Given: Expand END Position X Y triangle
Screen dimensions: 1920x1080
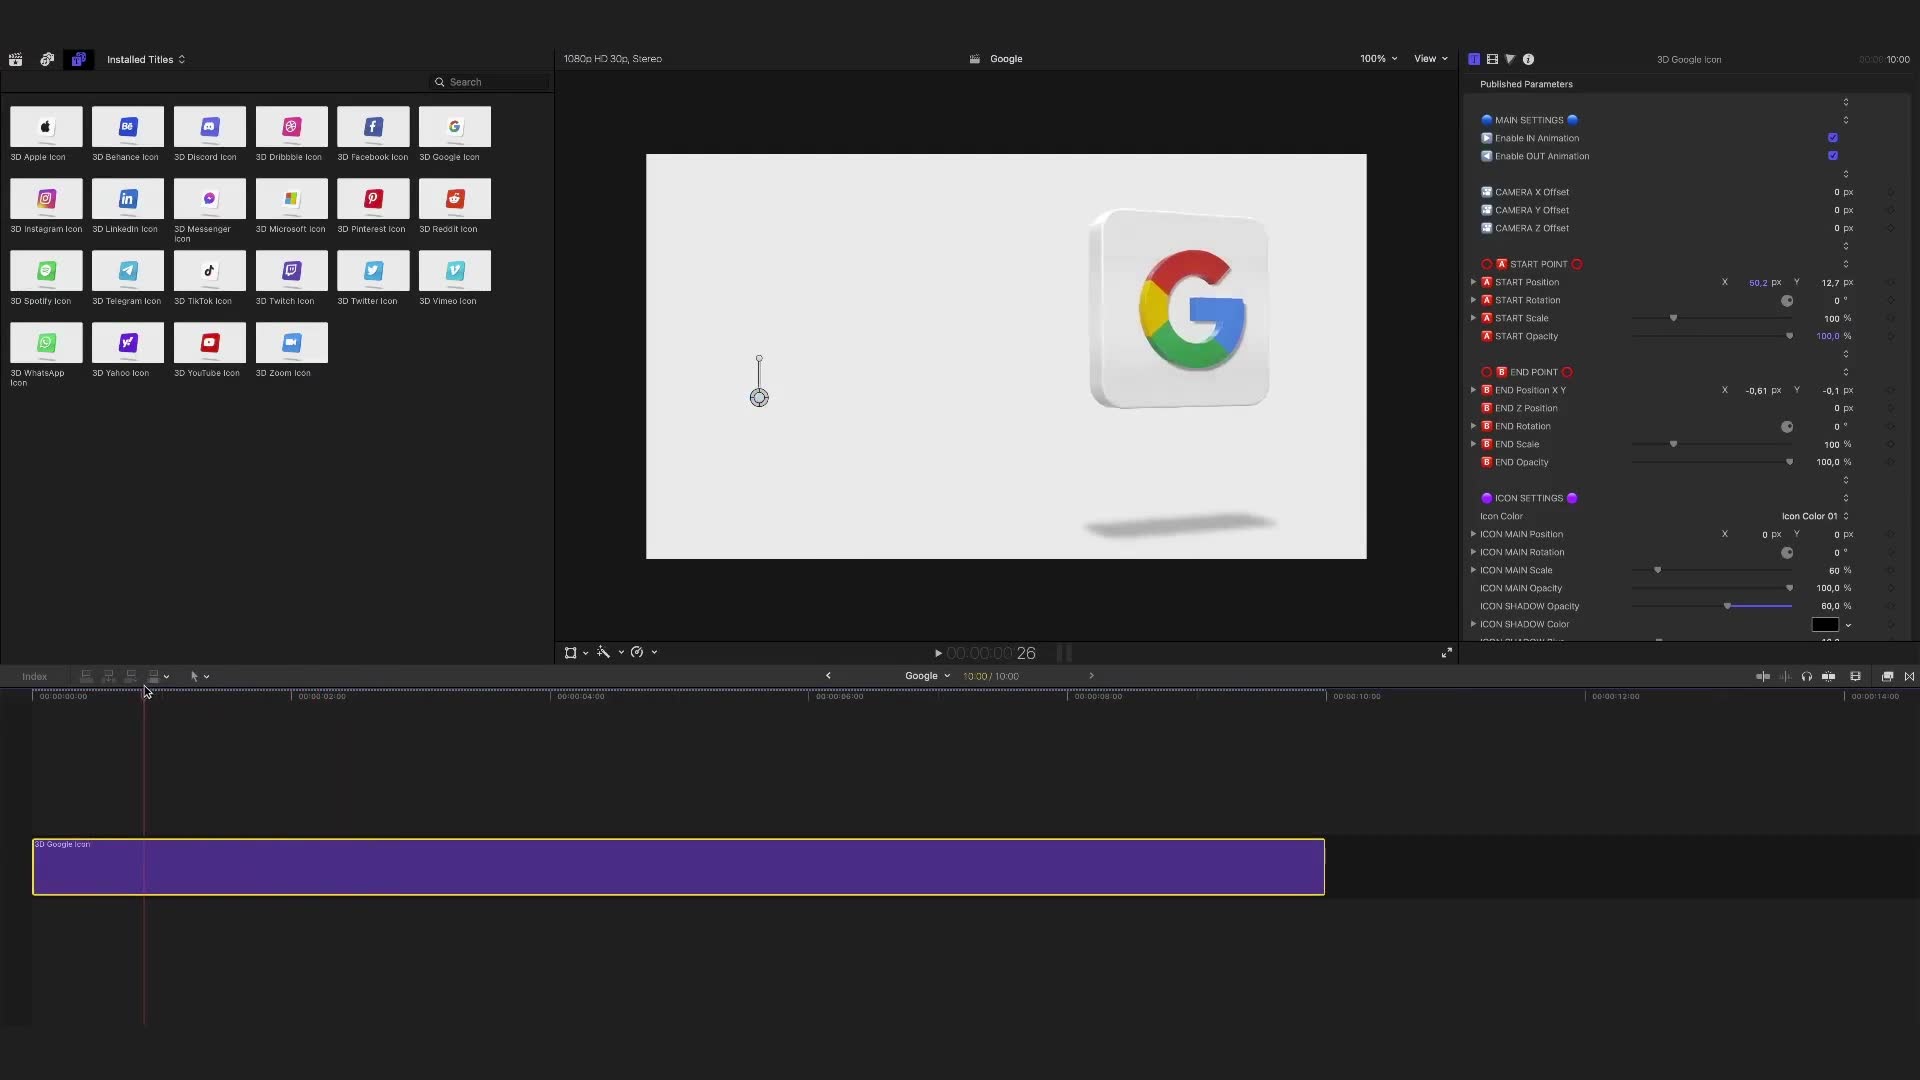Looking at the screenshot, I should click(1473, 390).
